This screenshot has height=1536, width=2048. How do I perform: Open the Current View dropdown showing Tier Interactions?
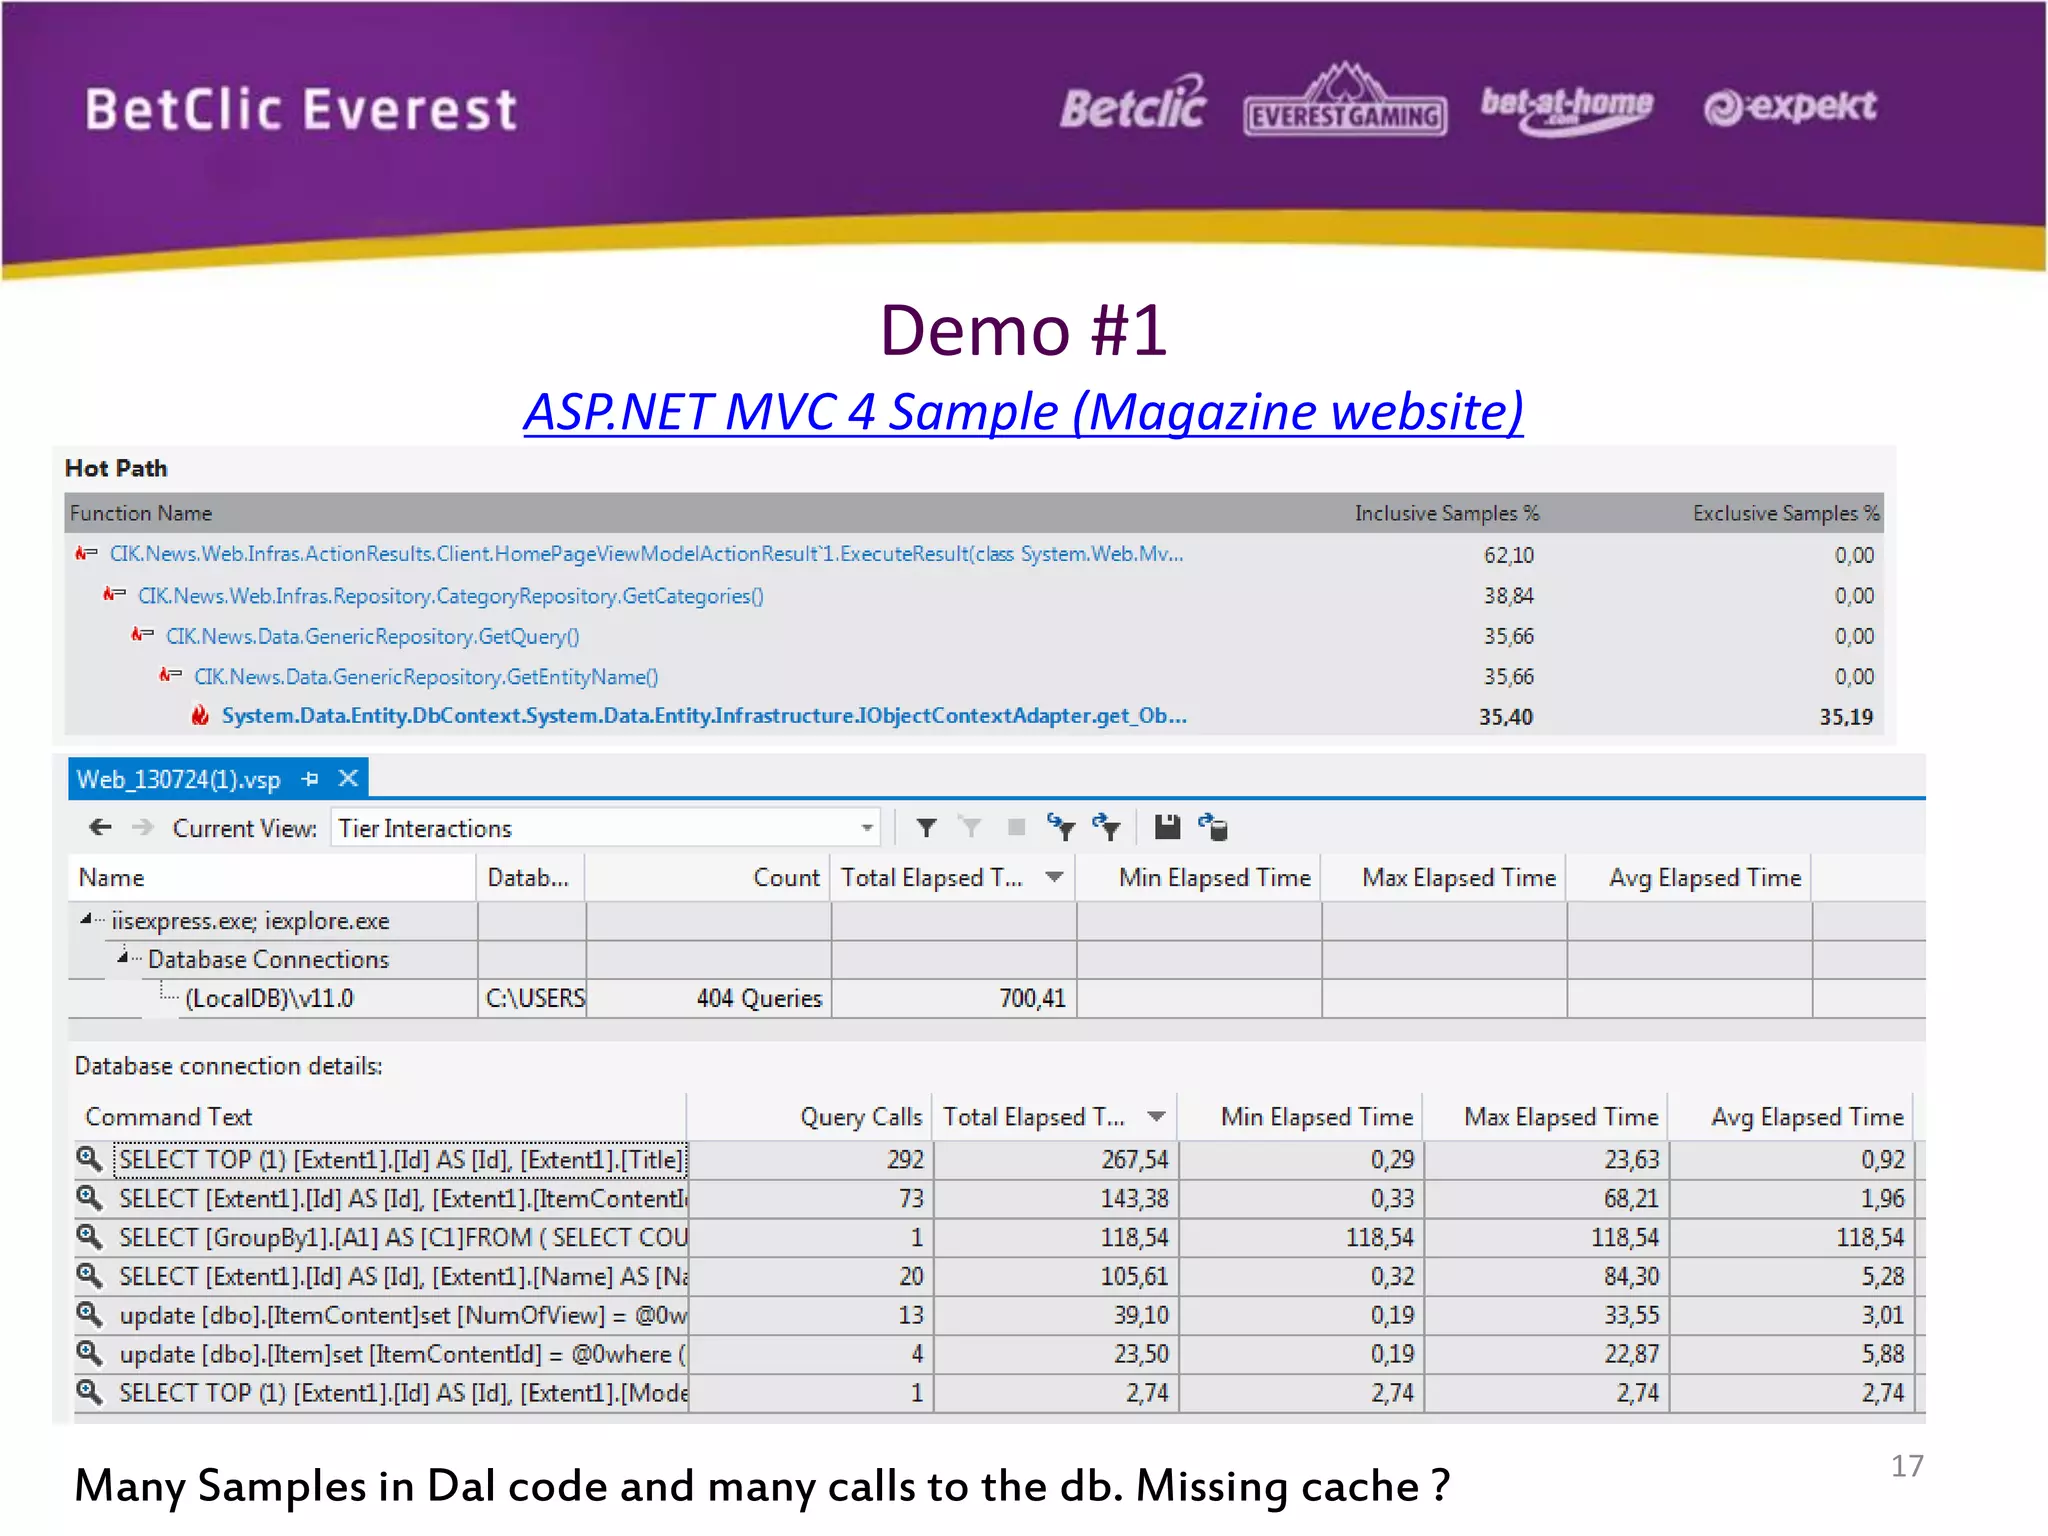[605, 828]
